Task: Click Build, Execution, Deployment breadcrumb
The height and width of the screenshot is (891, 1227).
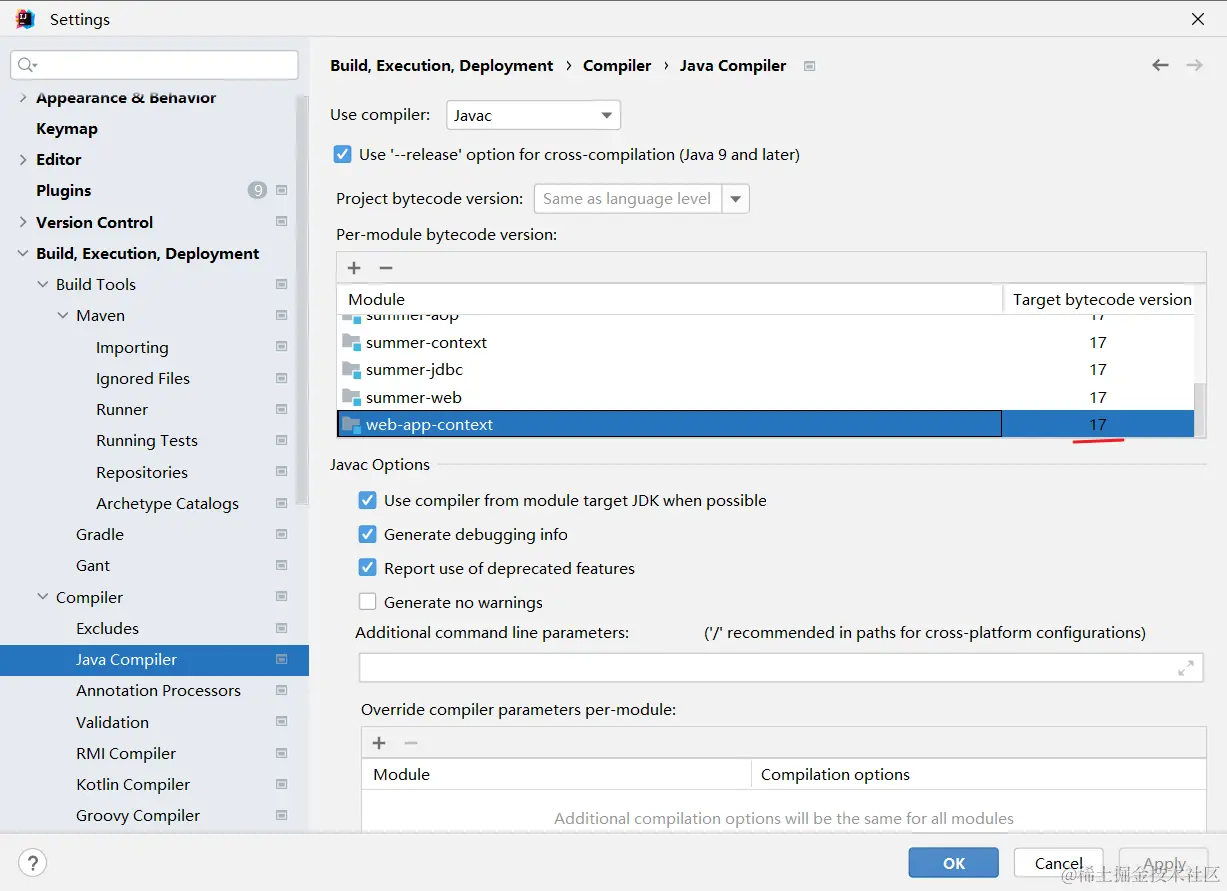Action: pos(442,65)
